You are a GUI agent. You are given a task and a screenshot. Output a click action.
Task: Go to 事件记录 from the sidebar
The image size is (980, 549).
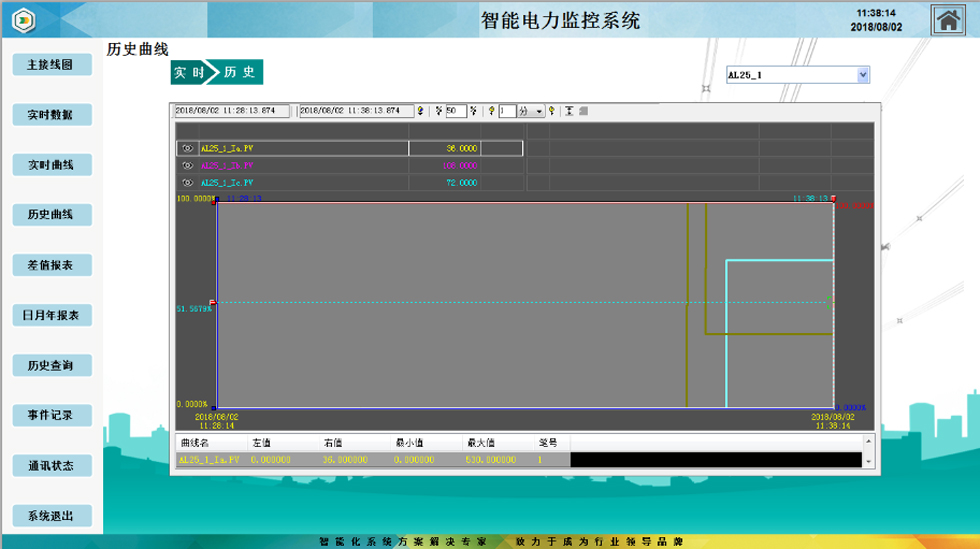(51, 415)
